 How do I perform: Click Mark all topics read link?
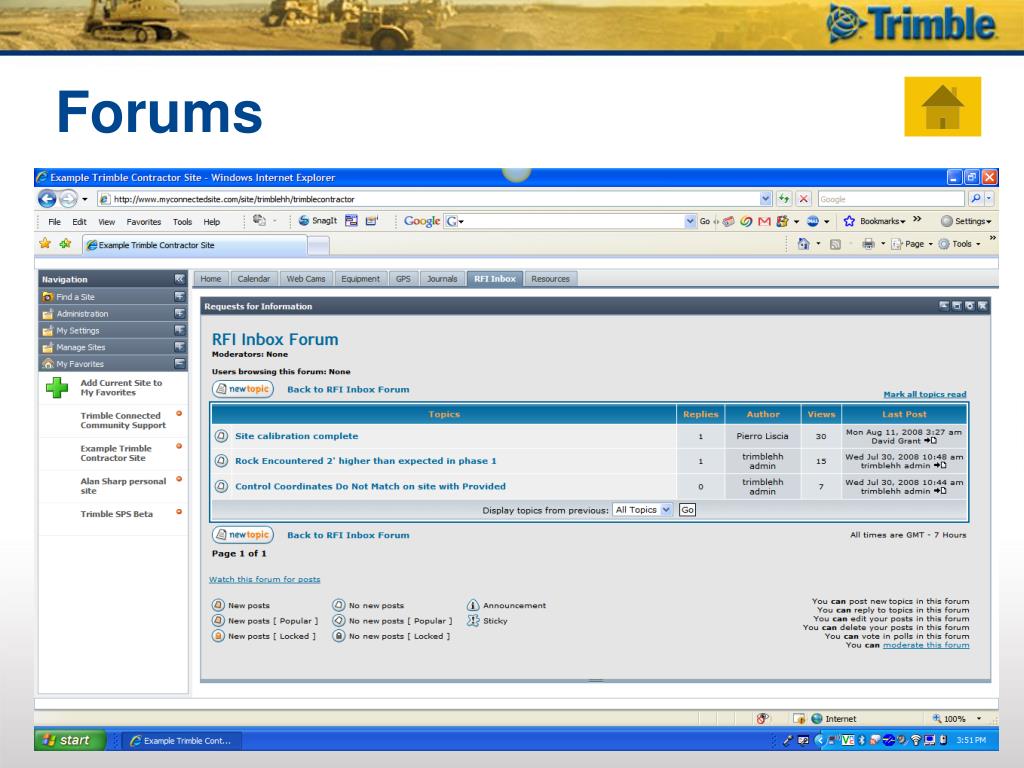coord(925,394)
